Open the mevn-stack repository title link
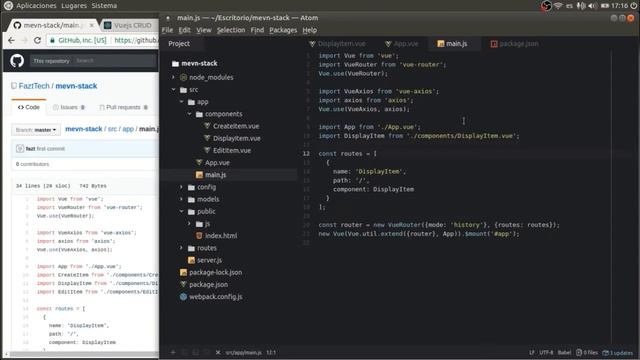This screenshot has height=360, width=640. [76, 86]
